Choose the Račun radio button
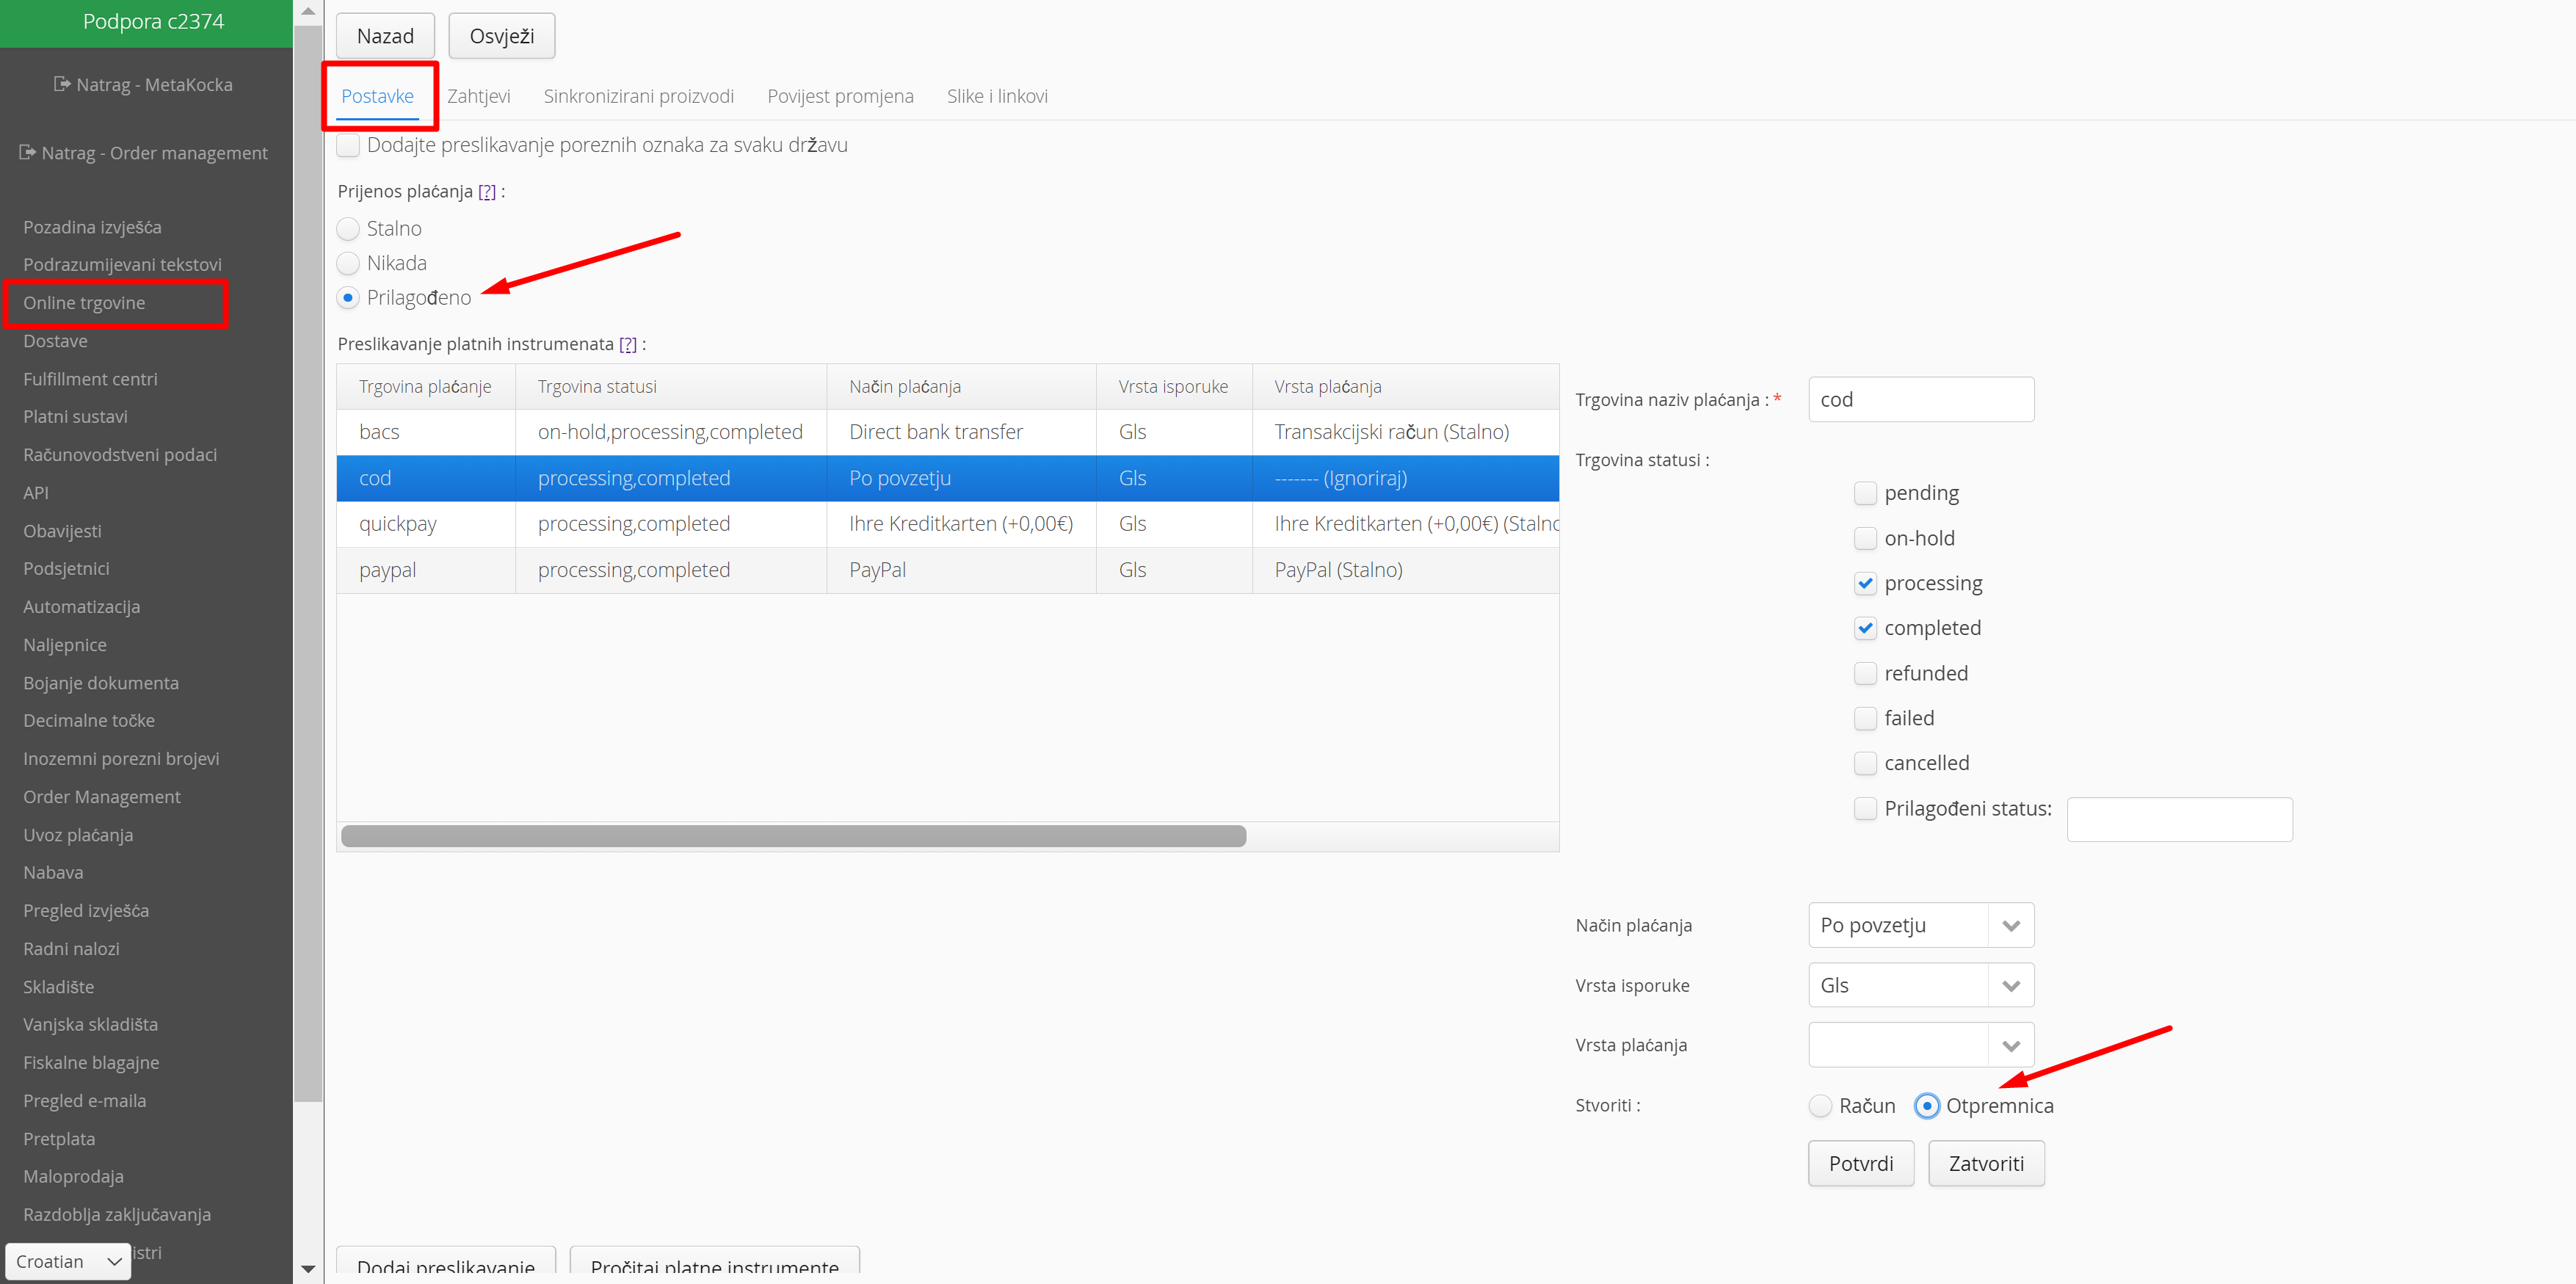Viewport: 2576px width, 1284px height. coord(1820,1106)
